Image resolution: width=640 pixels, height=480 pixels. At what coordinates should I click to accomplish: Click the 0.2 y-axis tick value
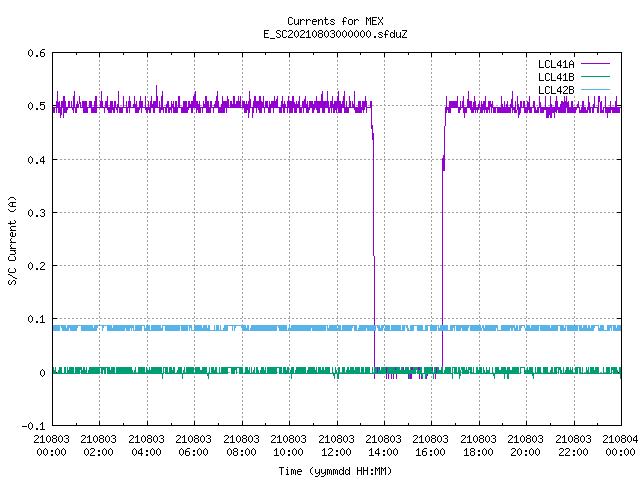click(x=36, y=266)
